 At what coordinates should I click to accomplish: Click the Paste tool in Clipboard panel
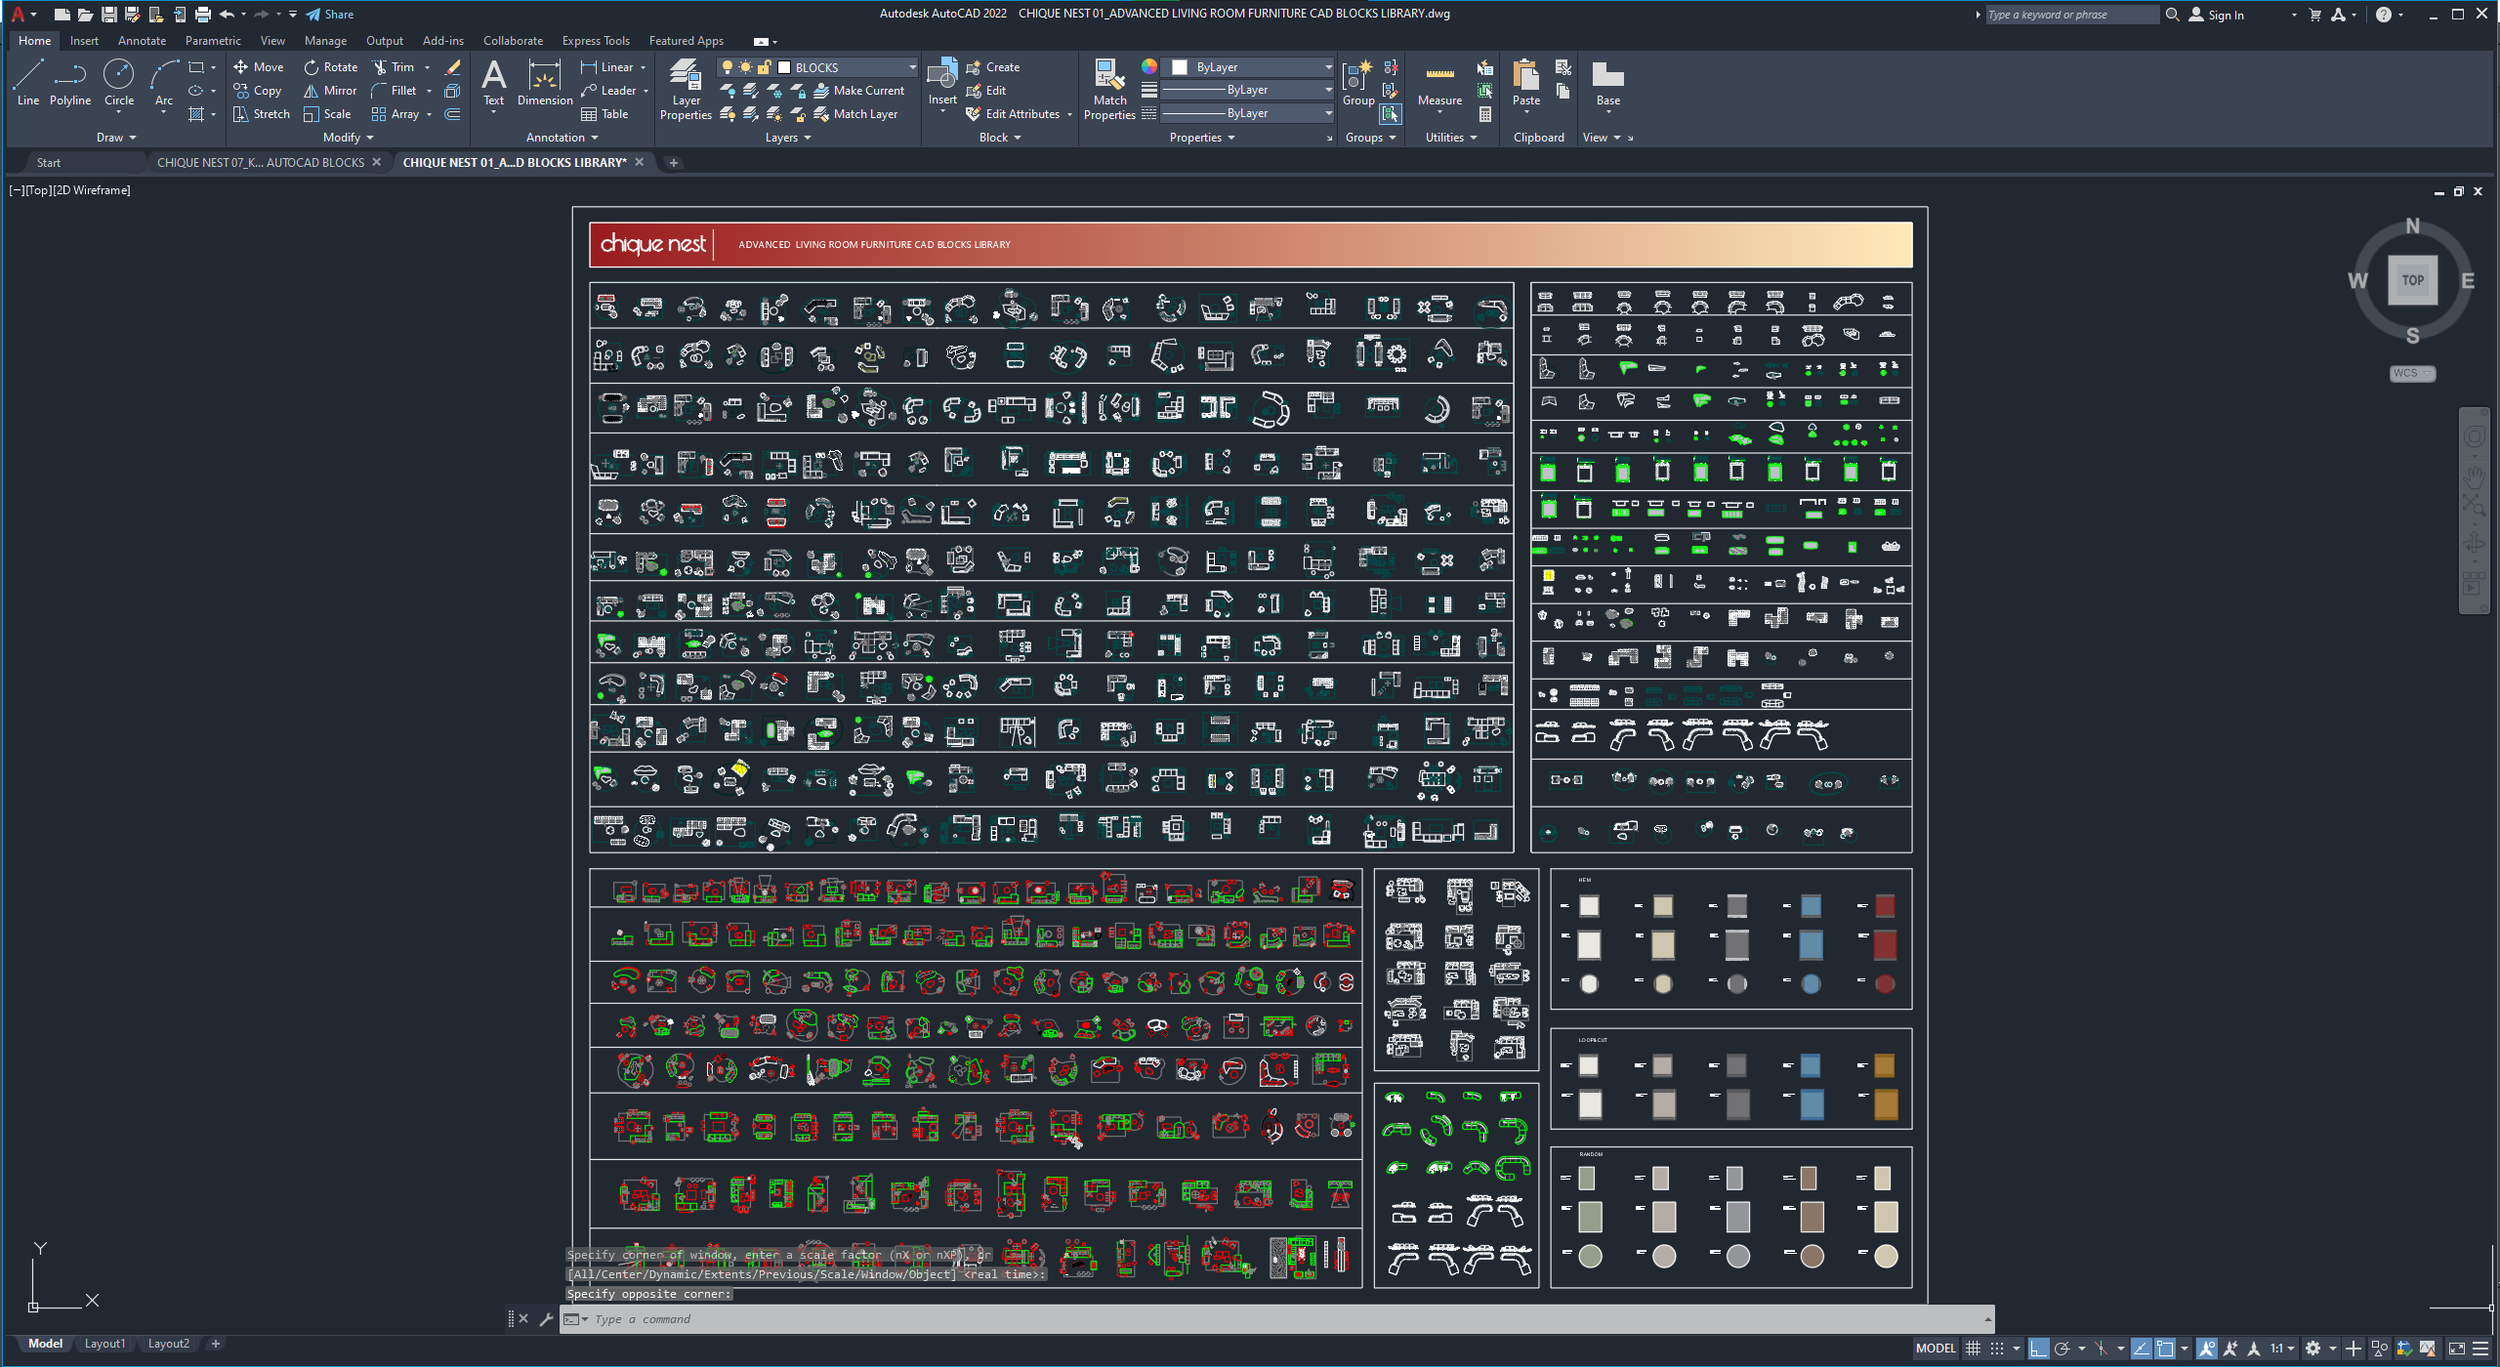point(1525,85)
